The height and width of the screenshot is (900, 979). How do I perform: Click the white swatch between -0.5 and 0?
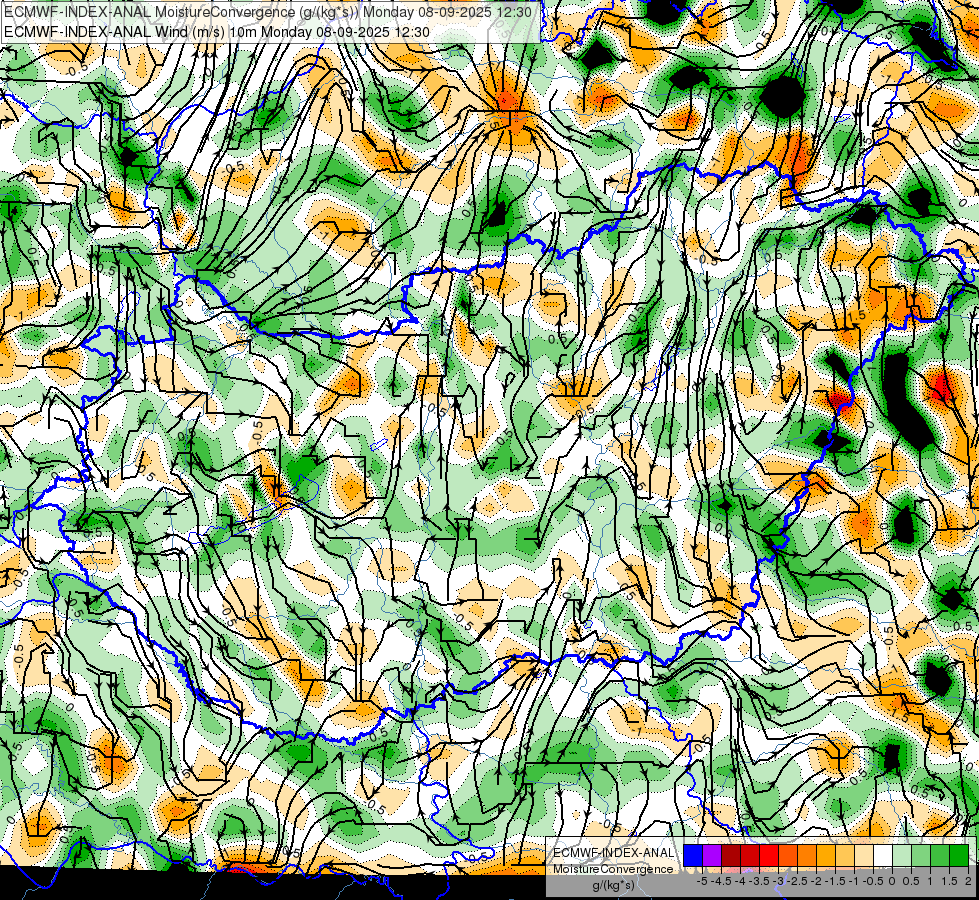[883, 855]
